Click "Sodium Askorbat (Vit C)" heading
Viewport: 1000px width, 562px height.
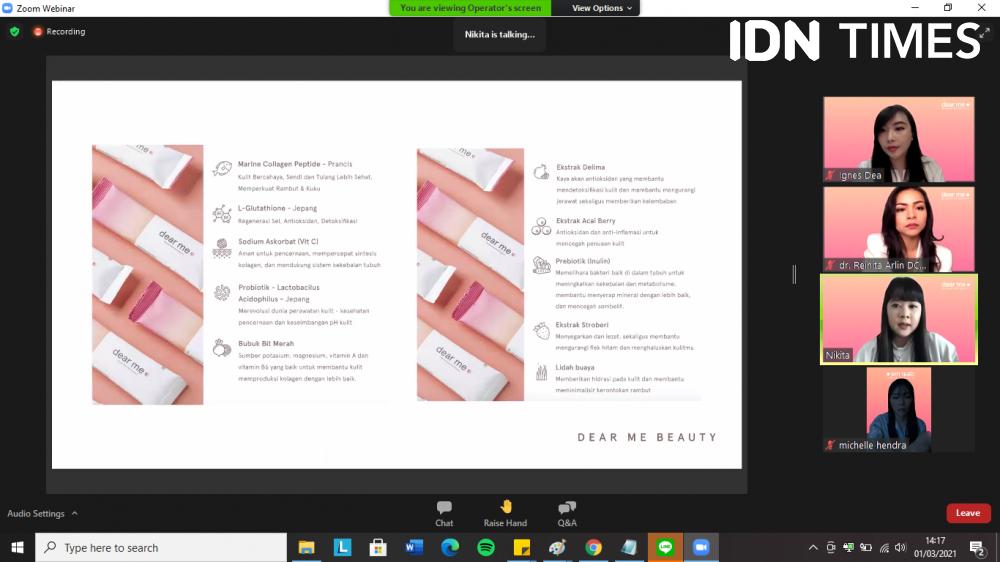[278, 241]
